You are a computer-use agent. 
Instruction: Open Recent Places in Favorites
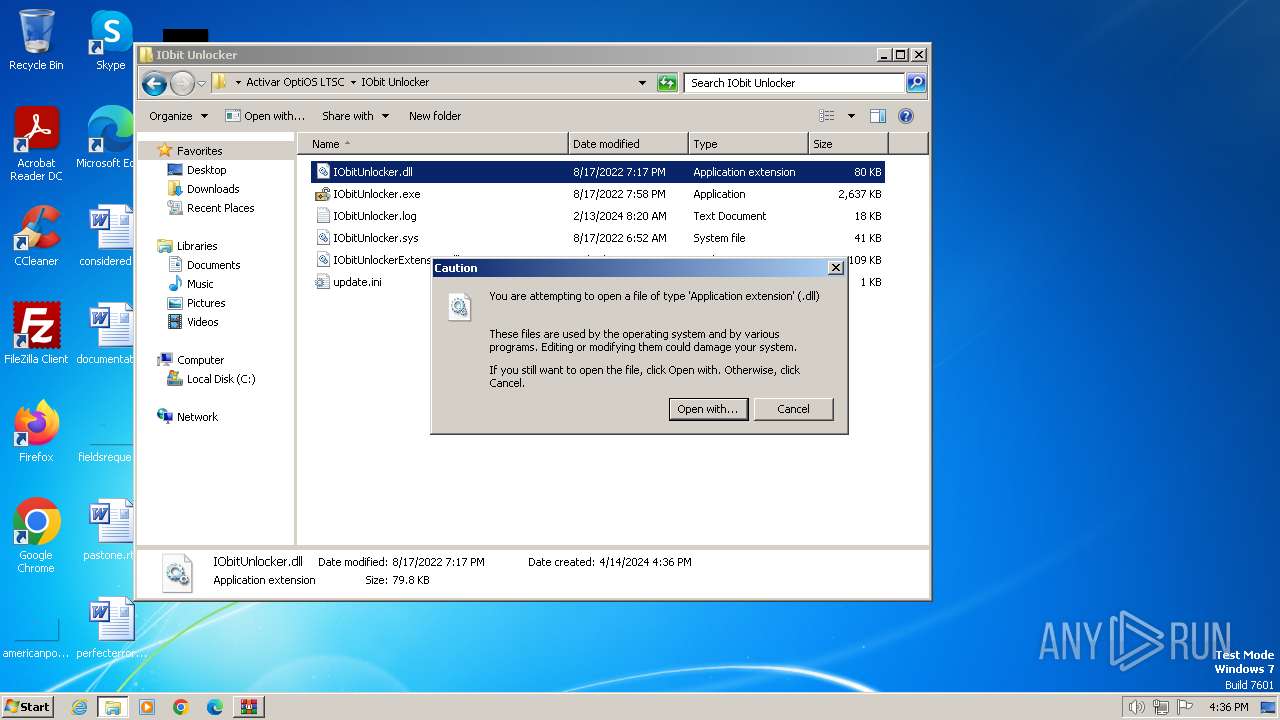coord(220,208)
